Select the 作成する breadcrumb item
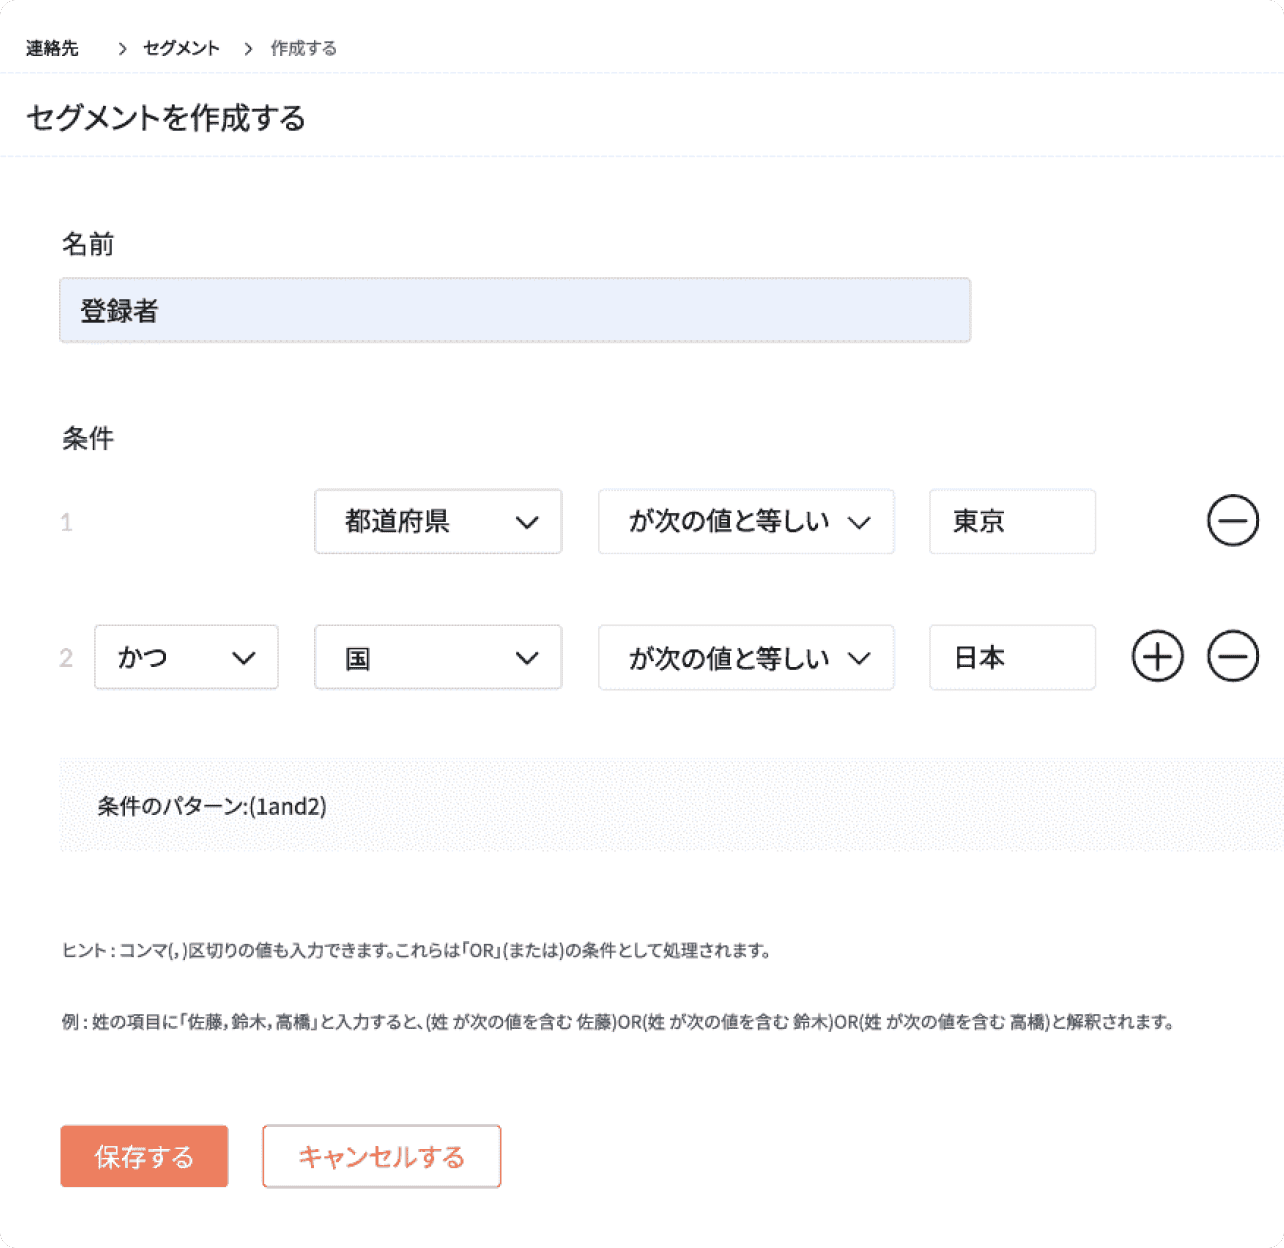Screen dimensions: 1284x1248 303,47
